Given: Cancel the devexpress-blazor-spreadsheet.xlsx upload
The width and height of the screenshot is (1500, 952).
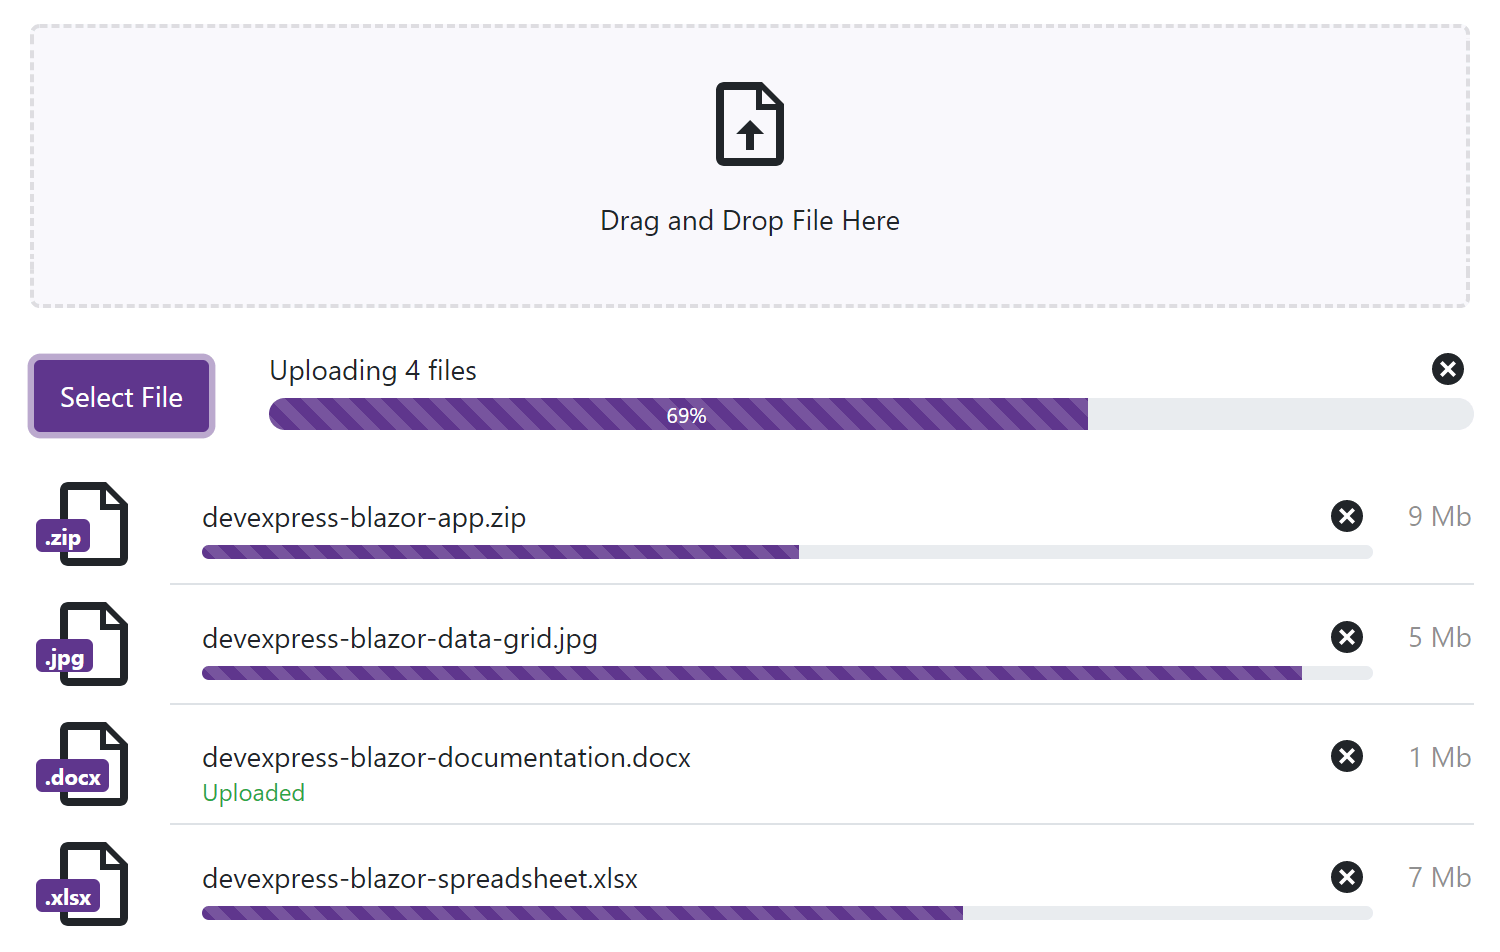Looking at the screenshot, I should (1347, 877).
